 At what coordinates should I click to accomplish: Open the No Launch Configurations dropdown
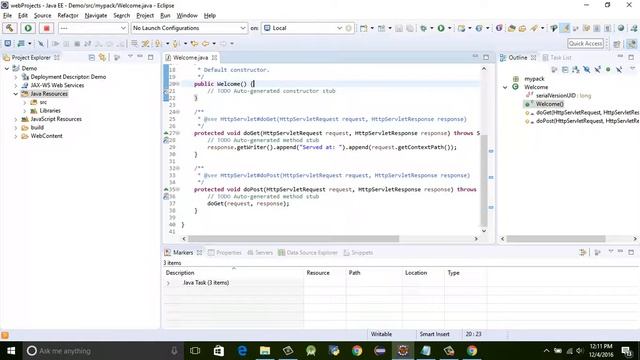189,28
